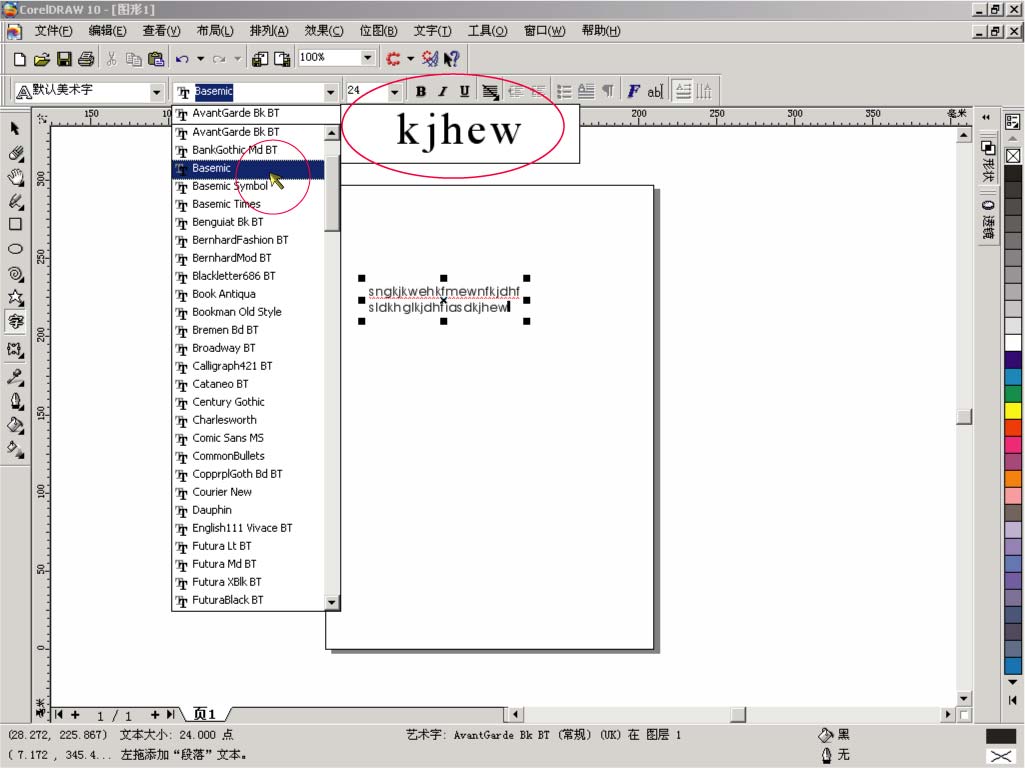Expand the dropdown arrow beside the red launcher icon
Viewport: 1025px width, 769px height.
coord(411,59)
